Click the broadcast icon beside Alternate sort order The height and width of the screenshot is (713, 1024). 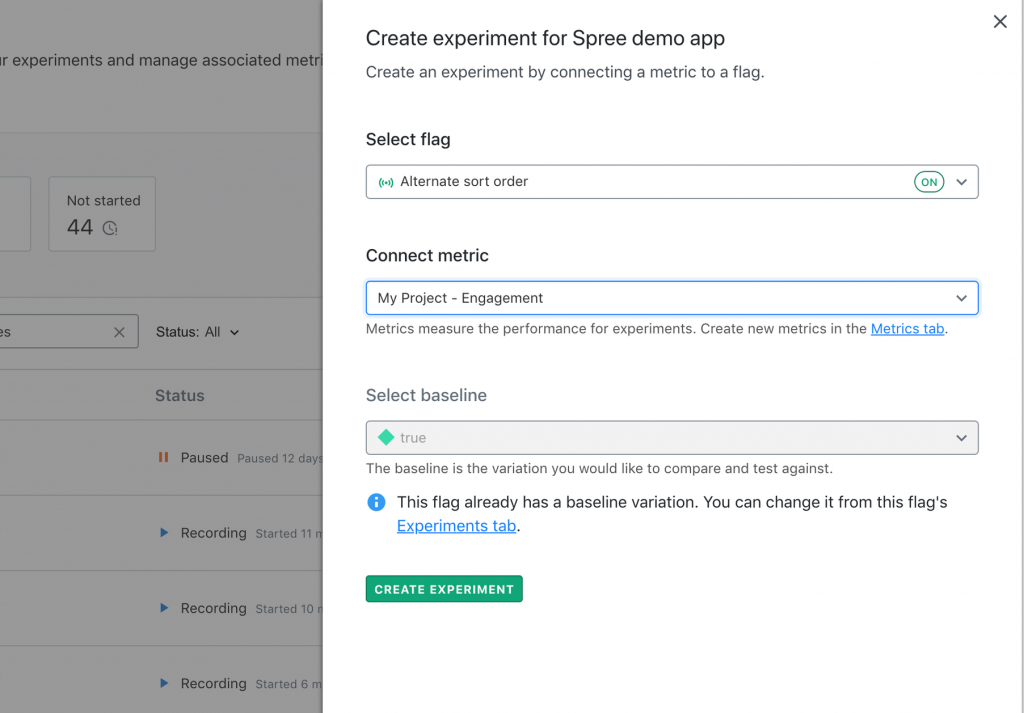(386, 182)
